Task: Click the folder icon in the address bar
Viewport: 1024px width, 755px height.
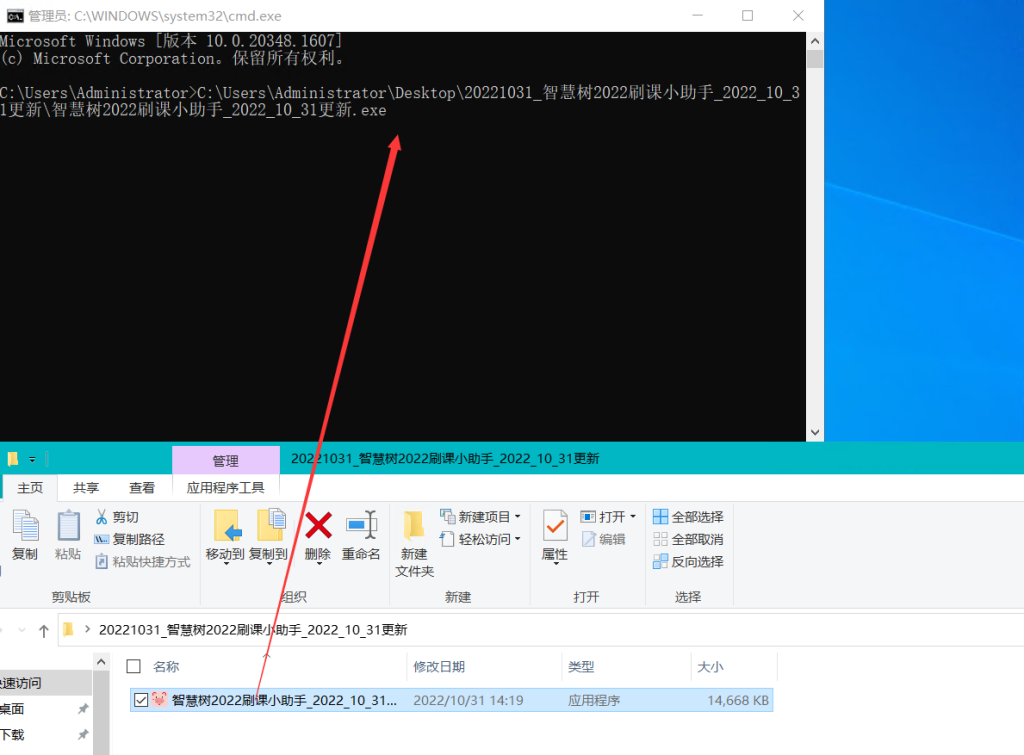Action: 68,630
